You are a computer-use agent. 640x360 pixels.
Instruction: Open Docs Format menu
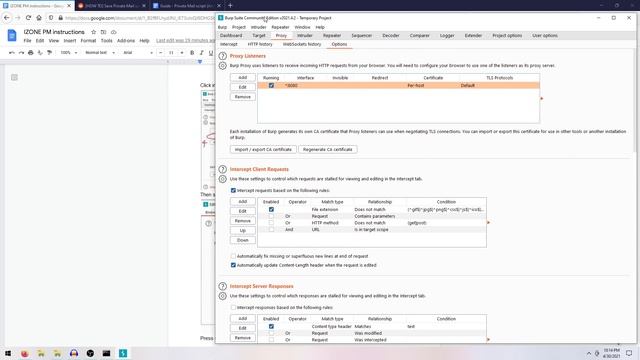(x=88, y=41)
